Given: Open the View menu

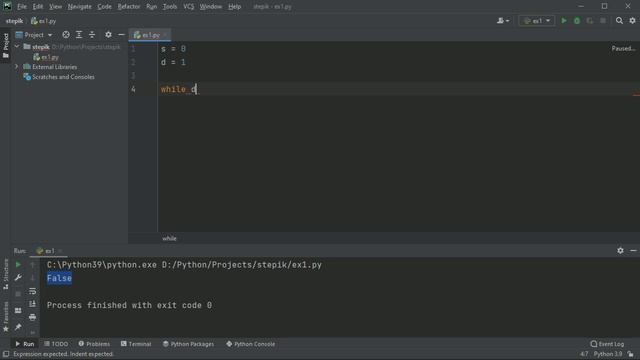Looking at the screenshot, I should click(56, 7).
